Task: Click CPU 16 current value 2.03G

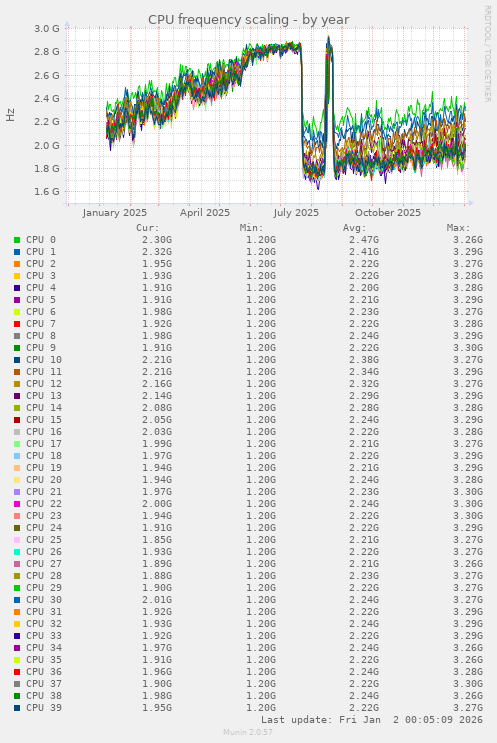Action: pyautogui.click(x=157, y=432)
